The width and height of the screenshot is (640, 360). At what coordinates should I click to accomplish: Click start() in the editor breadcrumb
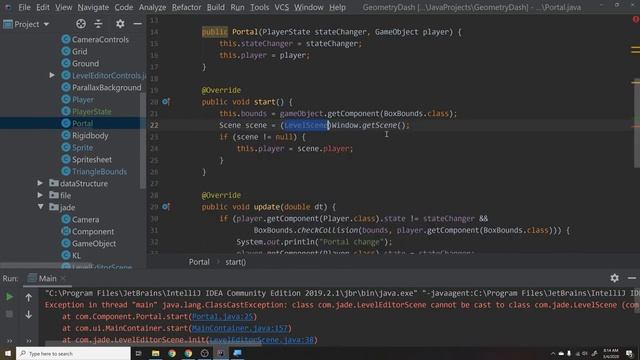coord(236,262)
